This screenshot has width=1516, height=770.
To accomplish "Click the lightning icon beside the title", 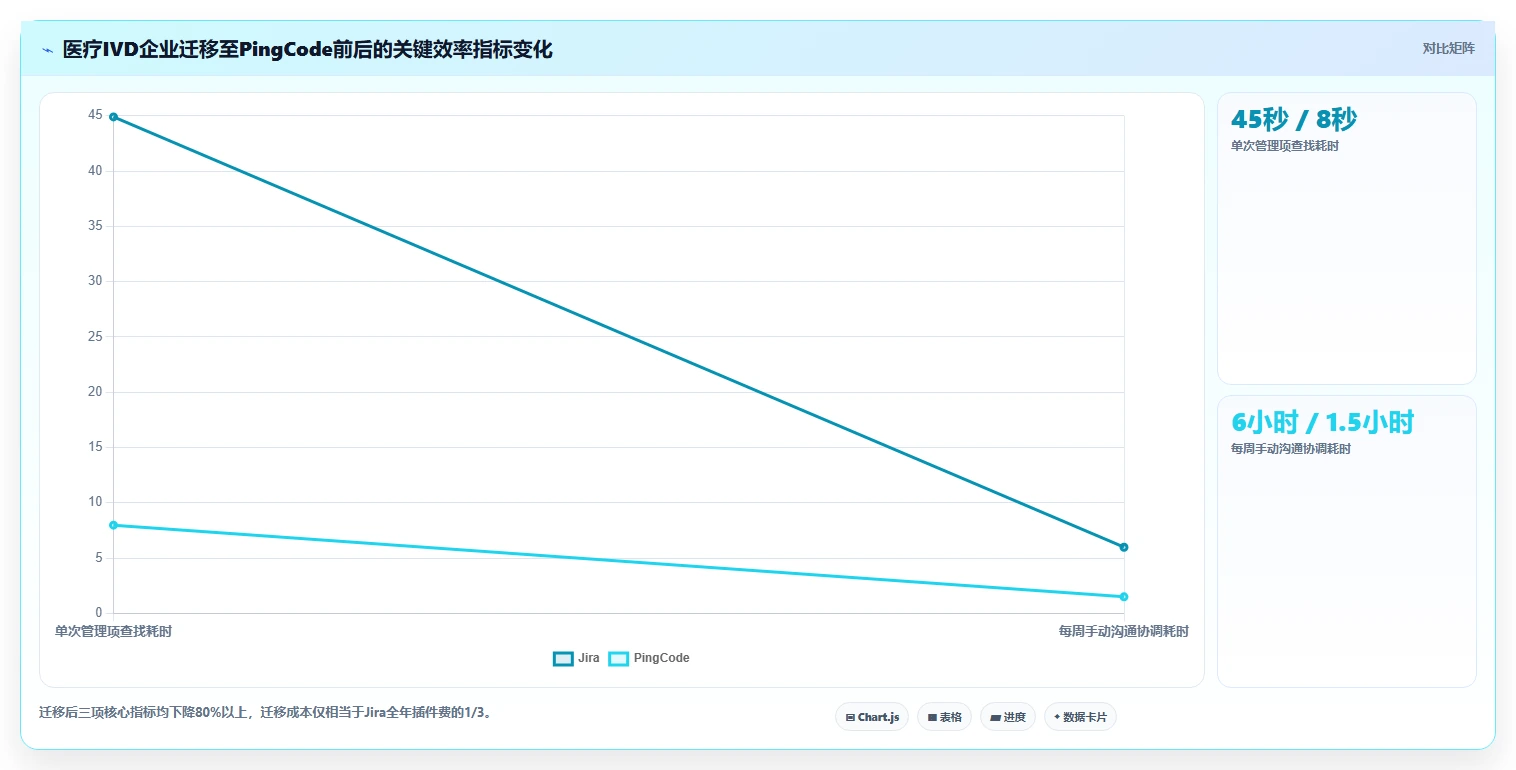I will point(47,50).
